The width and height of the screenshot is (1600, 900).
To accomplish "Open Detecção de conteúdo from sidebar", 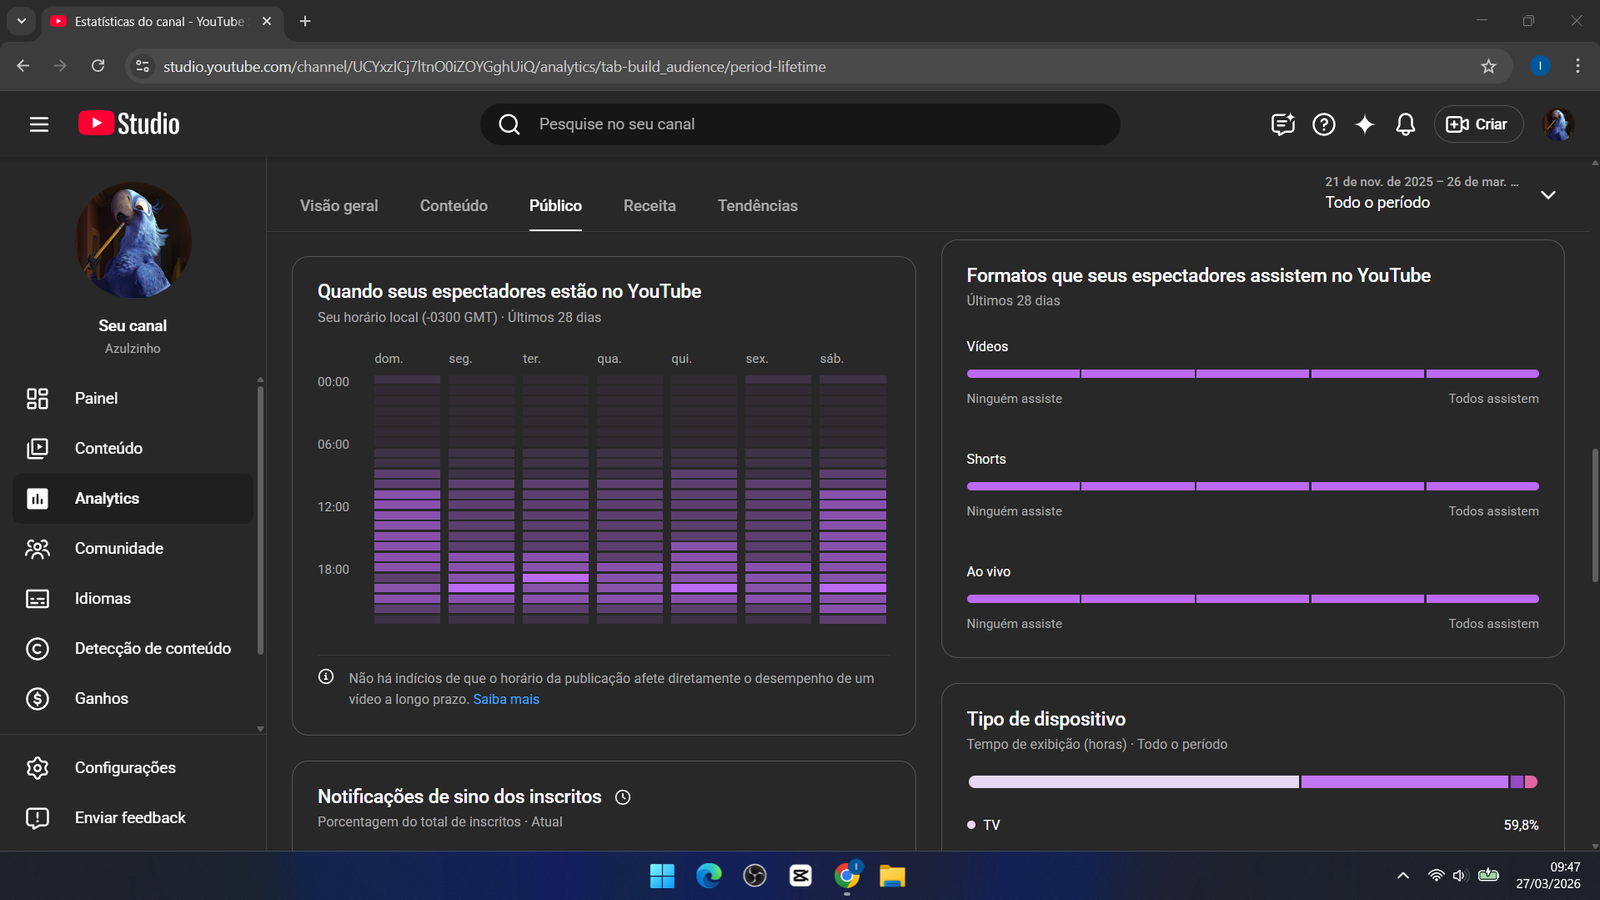I will 152,648.
